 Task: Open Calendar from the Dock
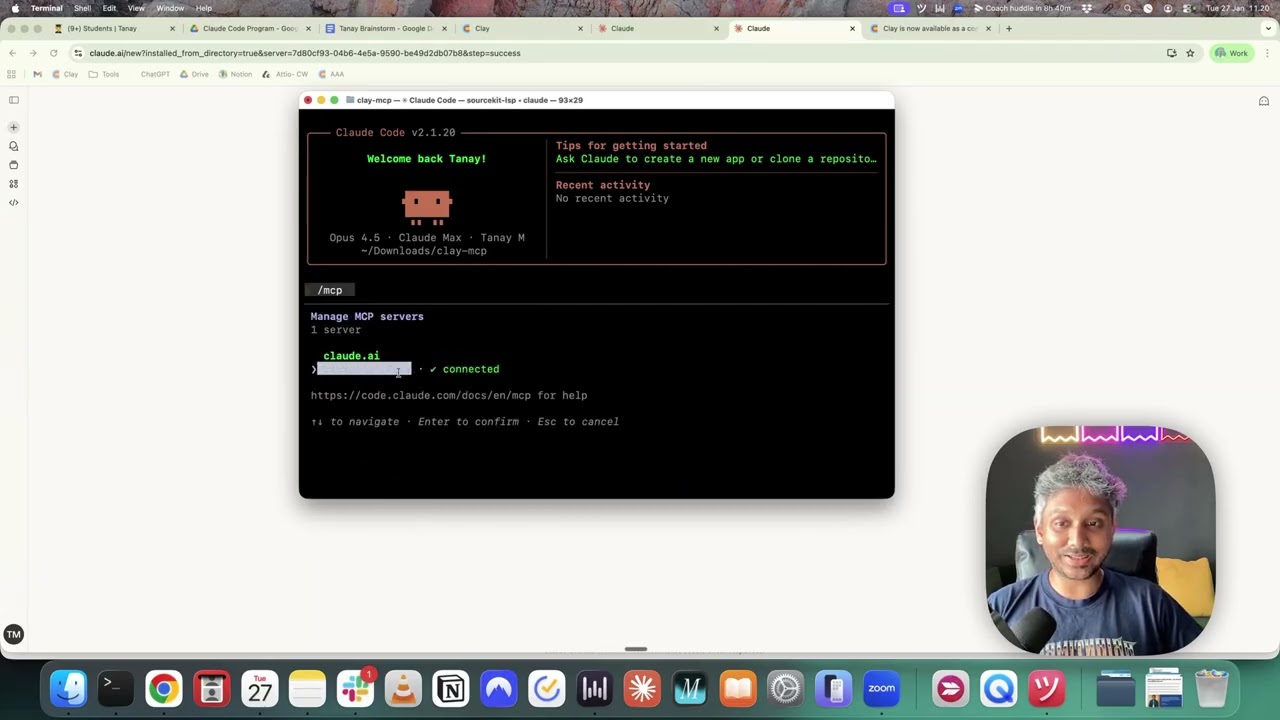(x=260, y=688)
